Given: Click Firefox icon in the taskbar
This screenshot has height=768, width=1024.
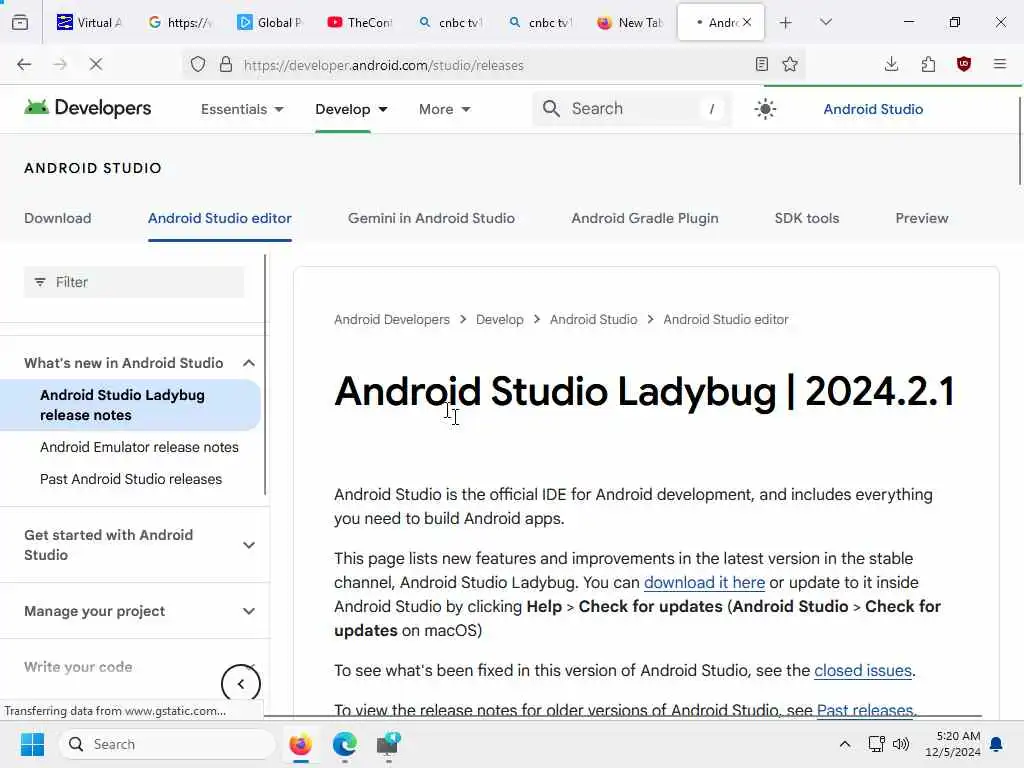Looking at the screenshot, I should 300,744.
